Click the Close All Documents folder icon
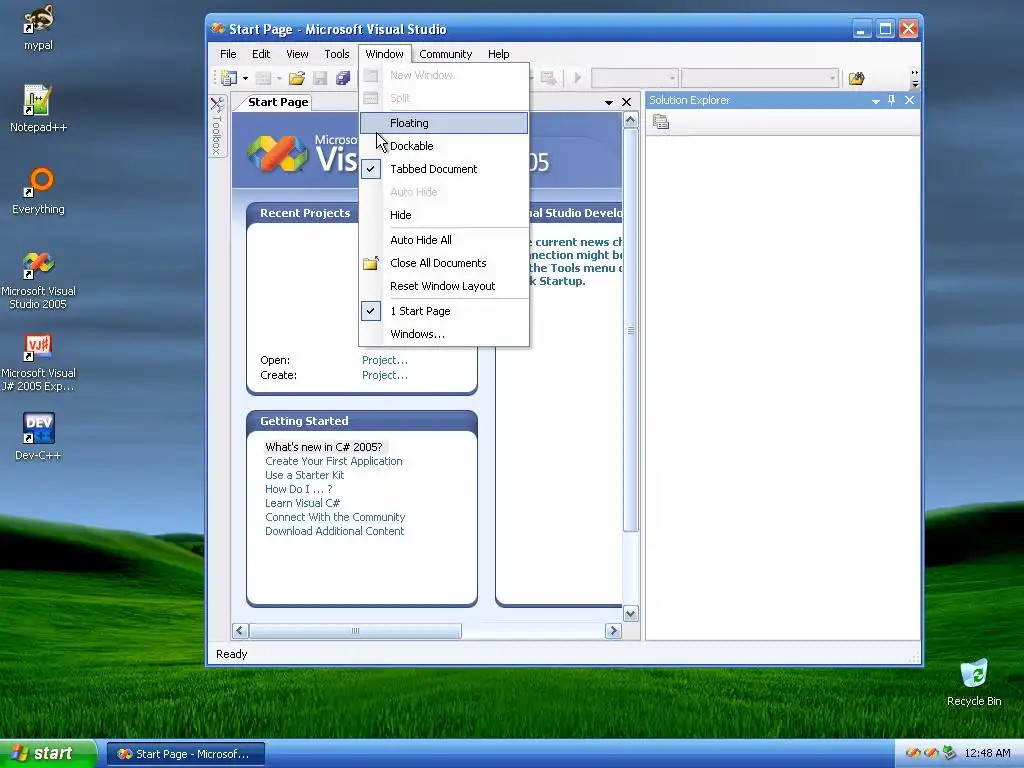 tap(371, 263)
